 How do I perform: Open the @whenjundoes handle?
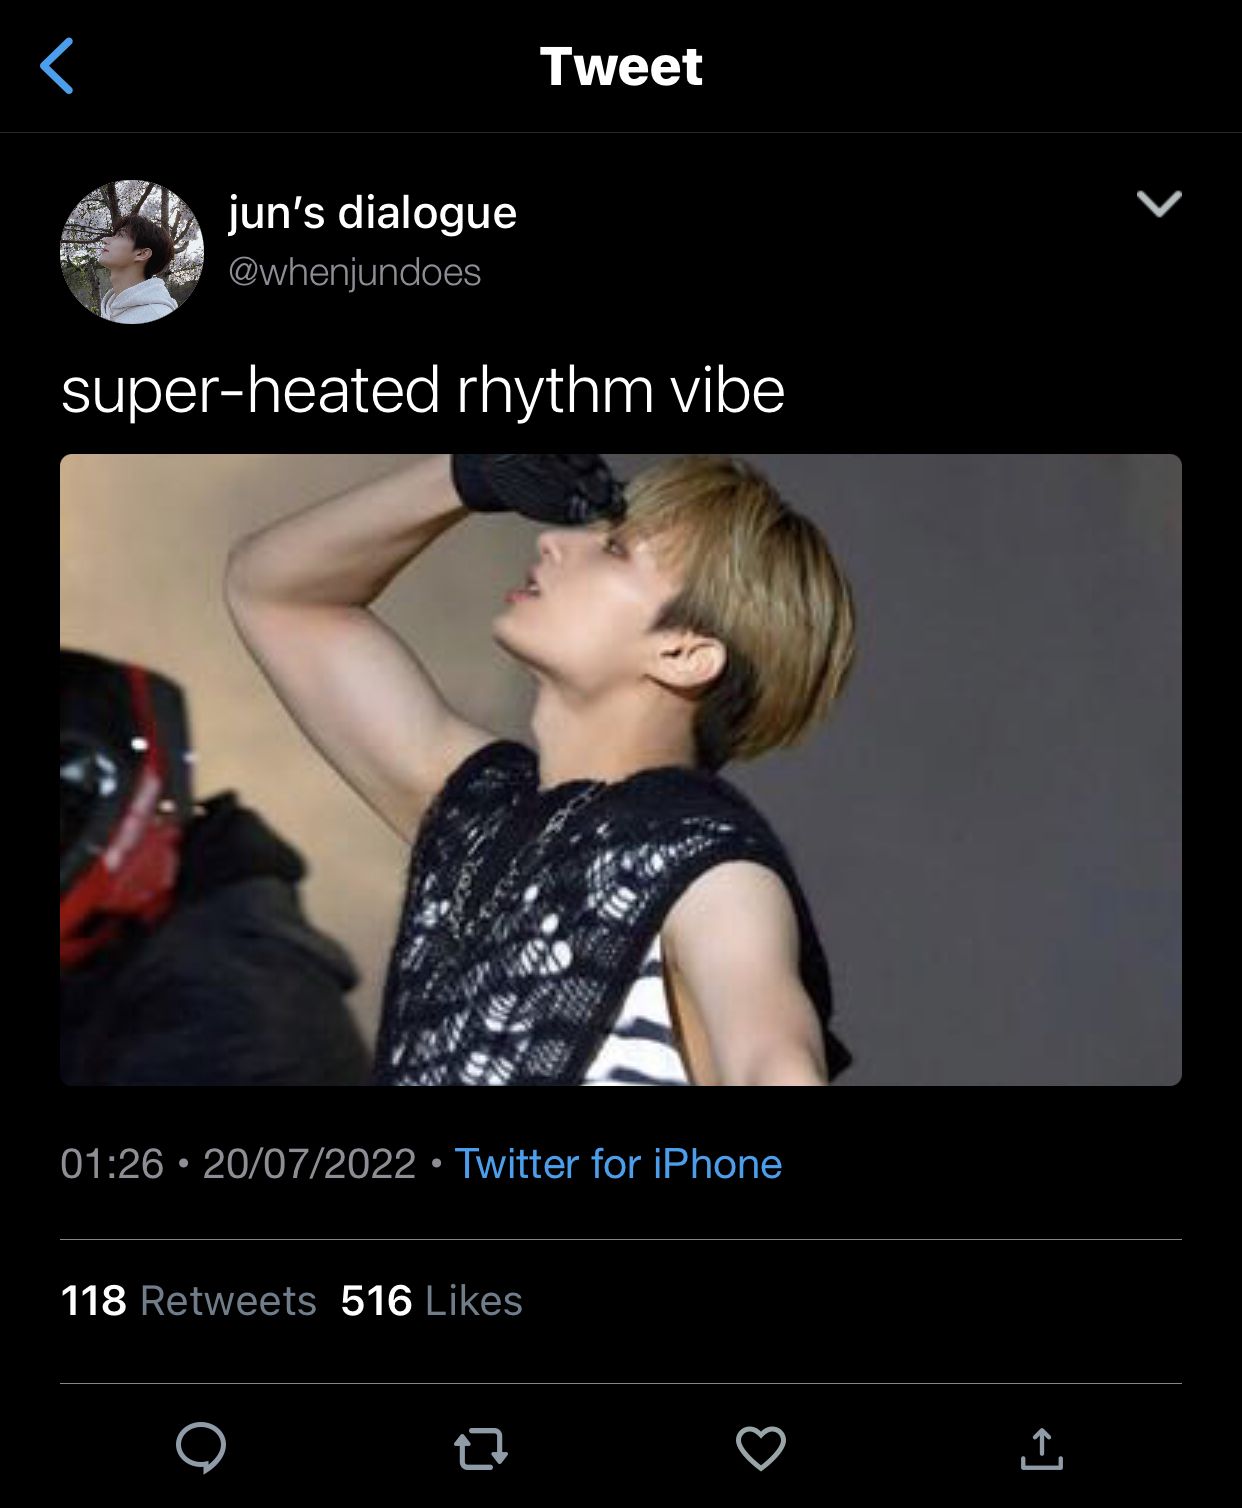tap(355, 272)
